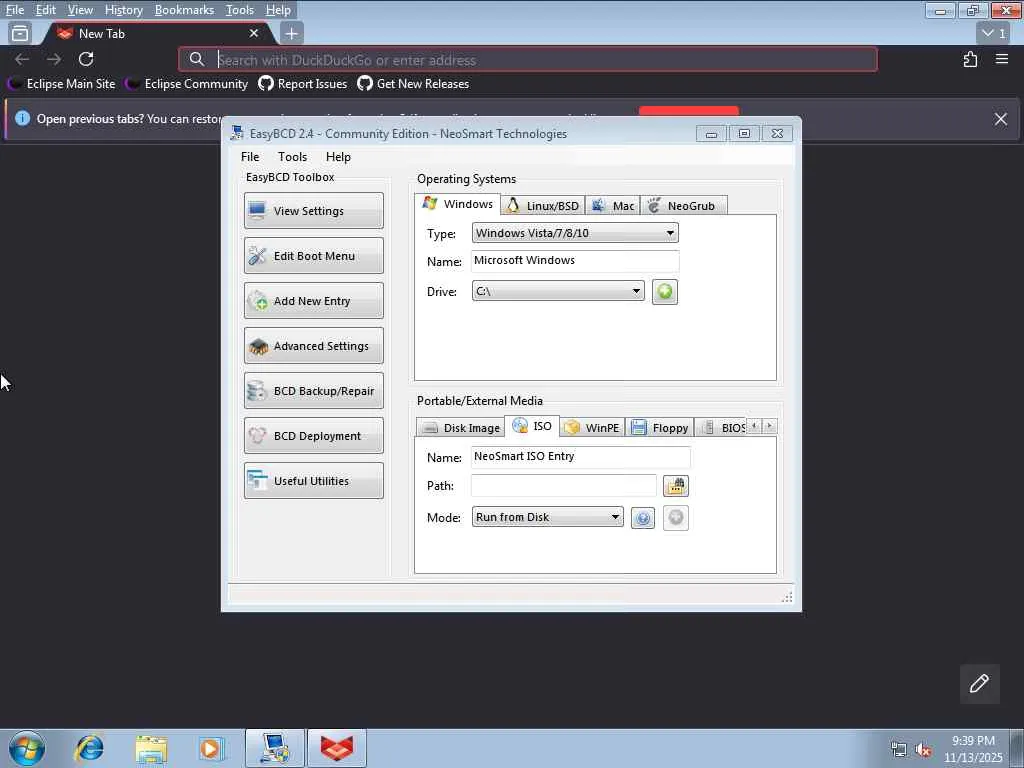Screen dimensions: 1024x768
Task: Open Eclipse Main Site bookmark
Action: [62, 84]
